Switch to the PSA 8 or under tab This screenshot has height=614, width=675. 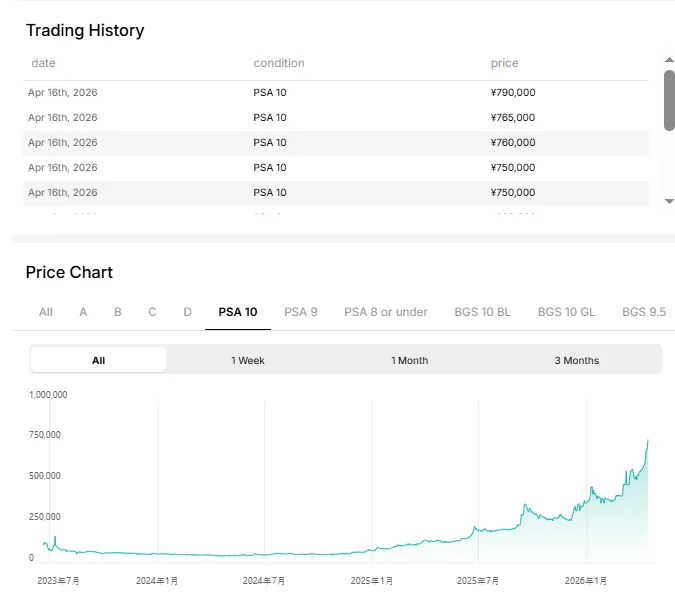point(386,312)
